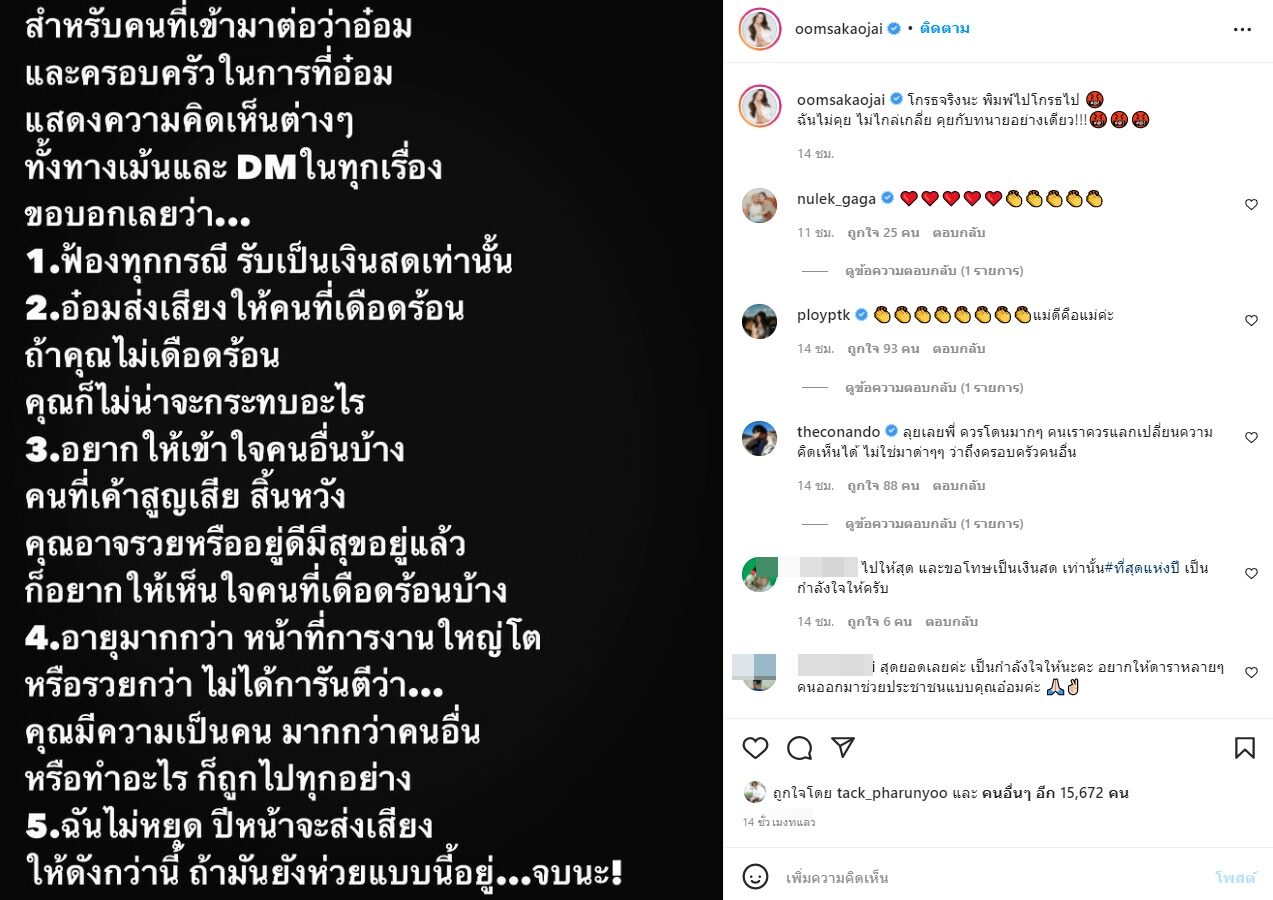This screenshot has height=900, width=1273.
Task: Like theconando's comment heart
Action: [x=1250, y=438]
